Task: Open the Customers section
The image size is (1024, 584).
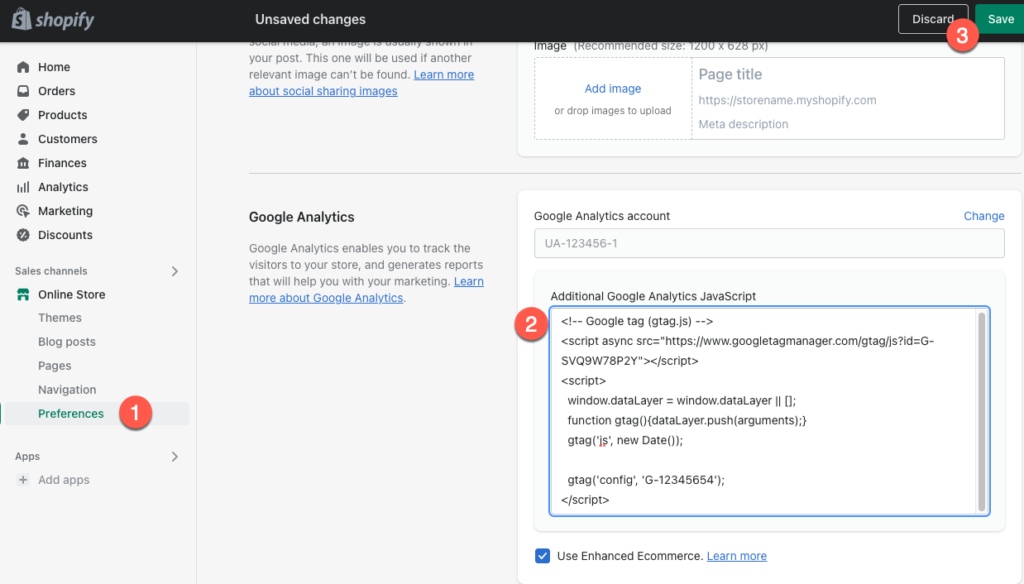Action: click(67, 138)
